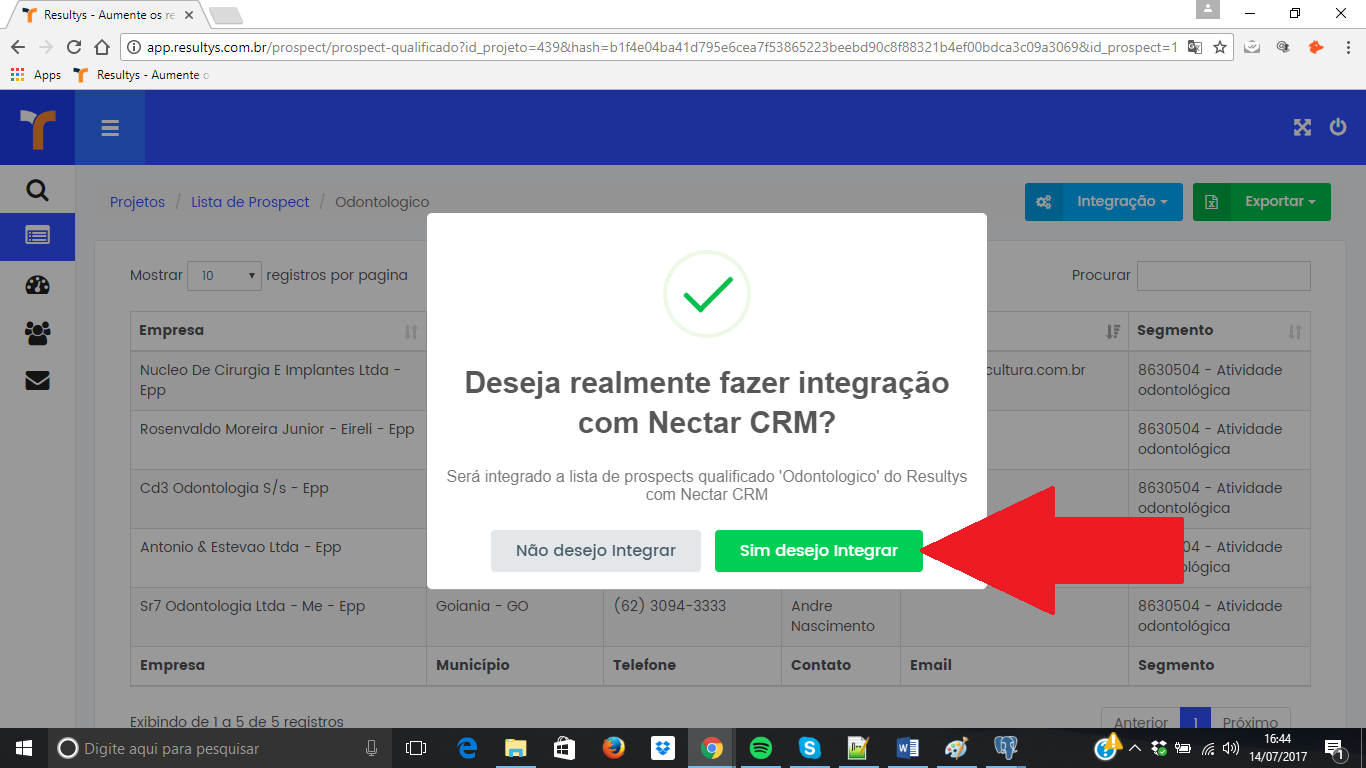Click the browser home icon

tap(102, 47)
